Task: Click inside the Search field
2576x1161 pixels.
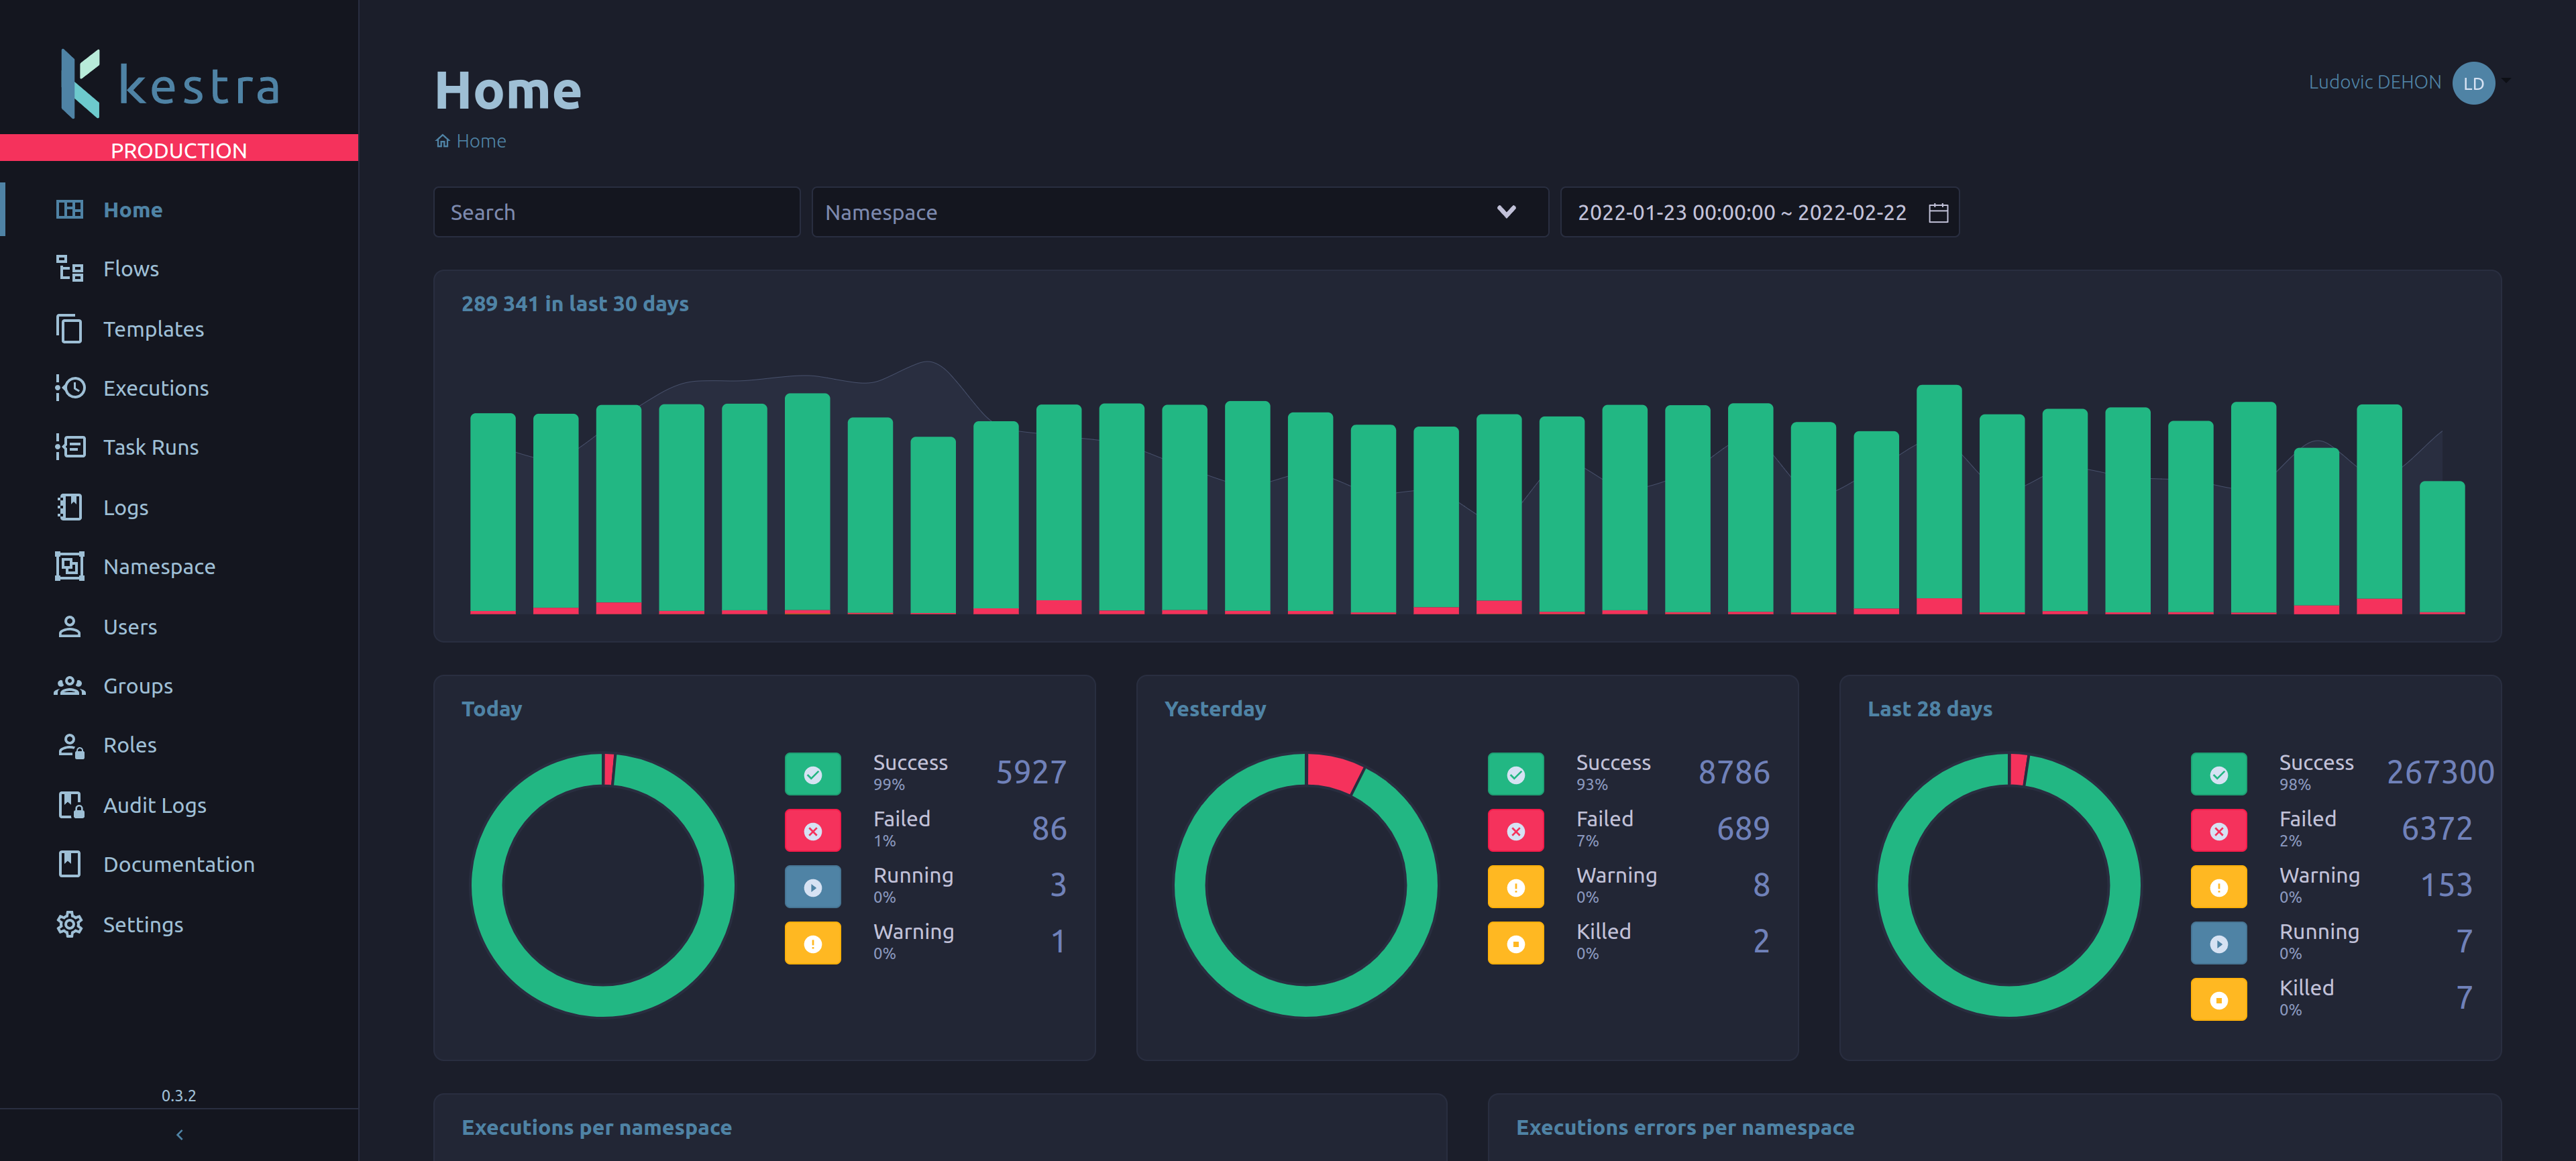Action: coord(616,212)
